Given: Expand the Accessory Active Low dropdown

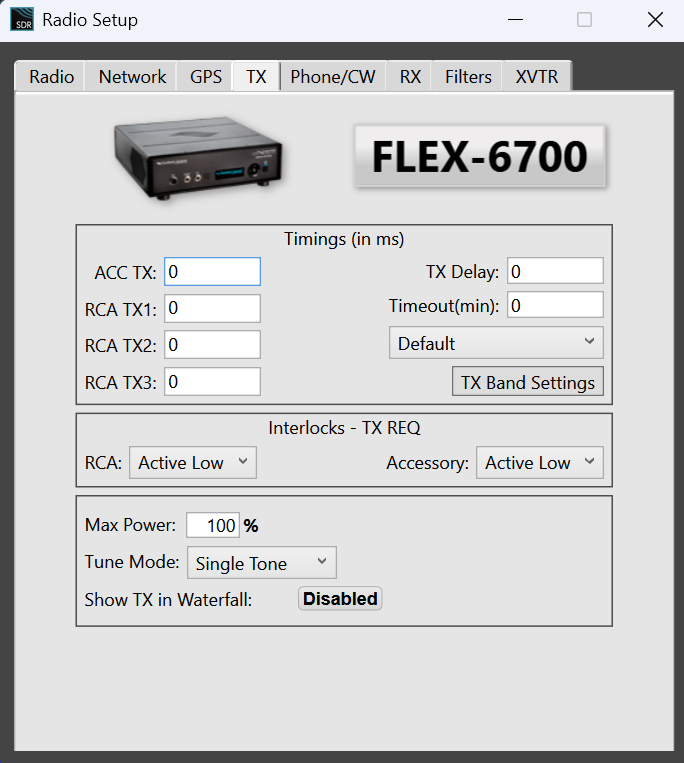Looking at the screenshot, I should (x=540, y=462).
